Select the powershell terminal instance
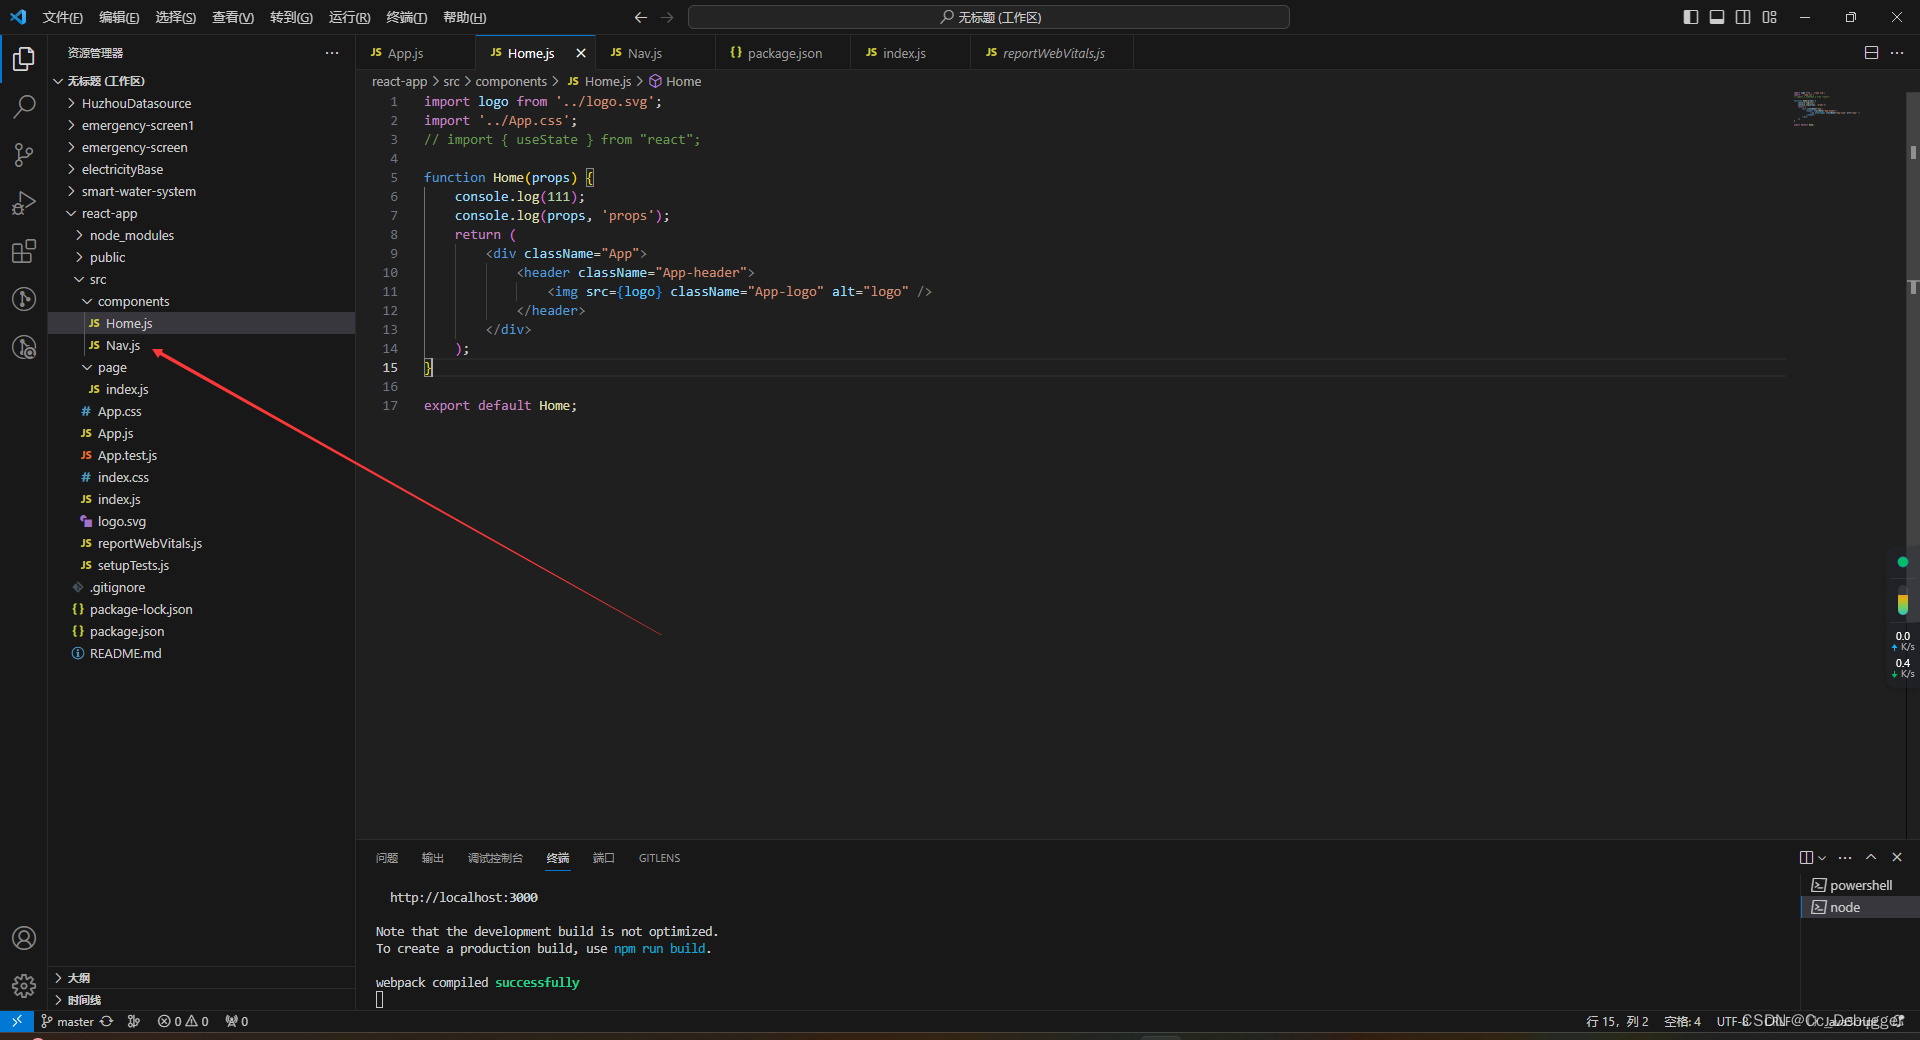The height and width of the screenshot is (1040, 1920). click(1860, 885)
